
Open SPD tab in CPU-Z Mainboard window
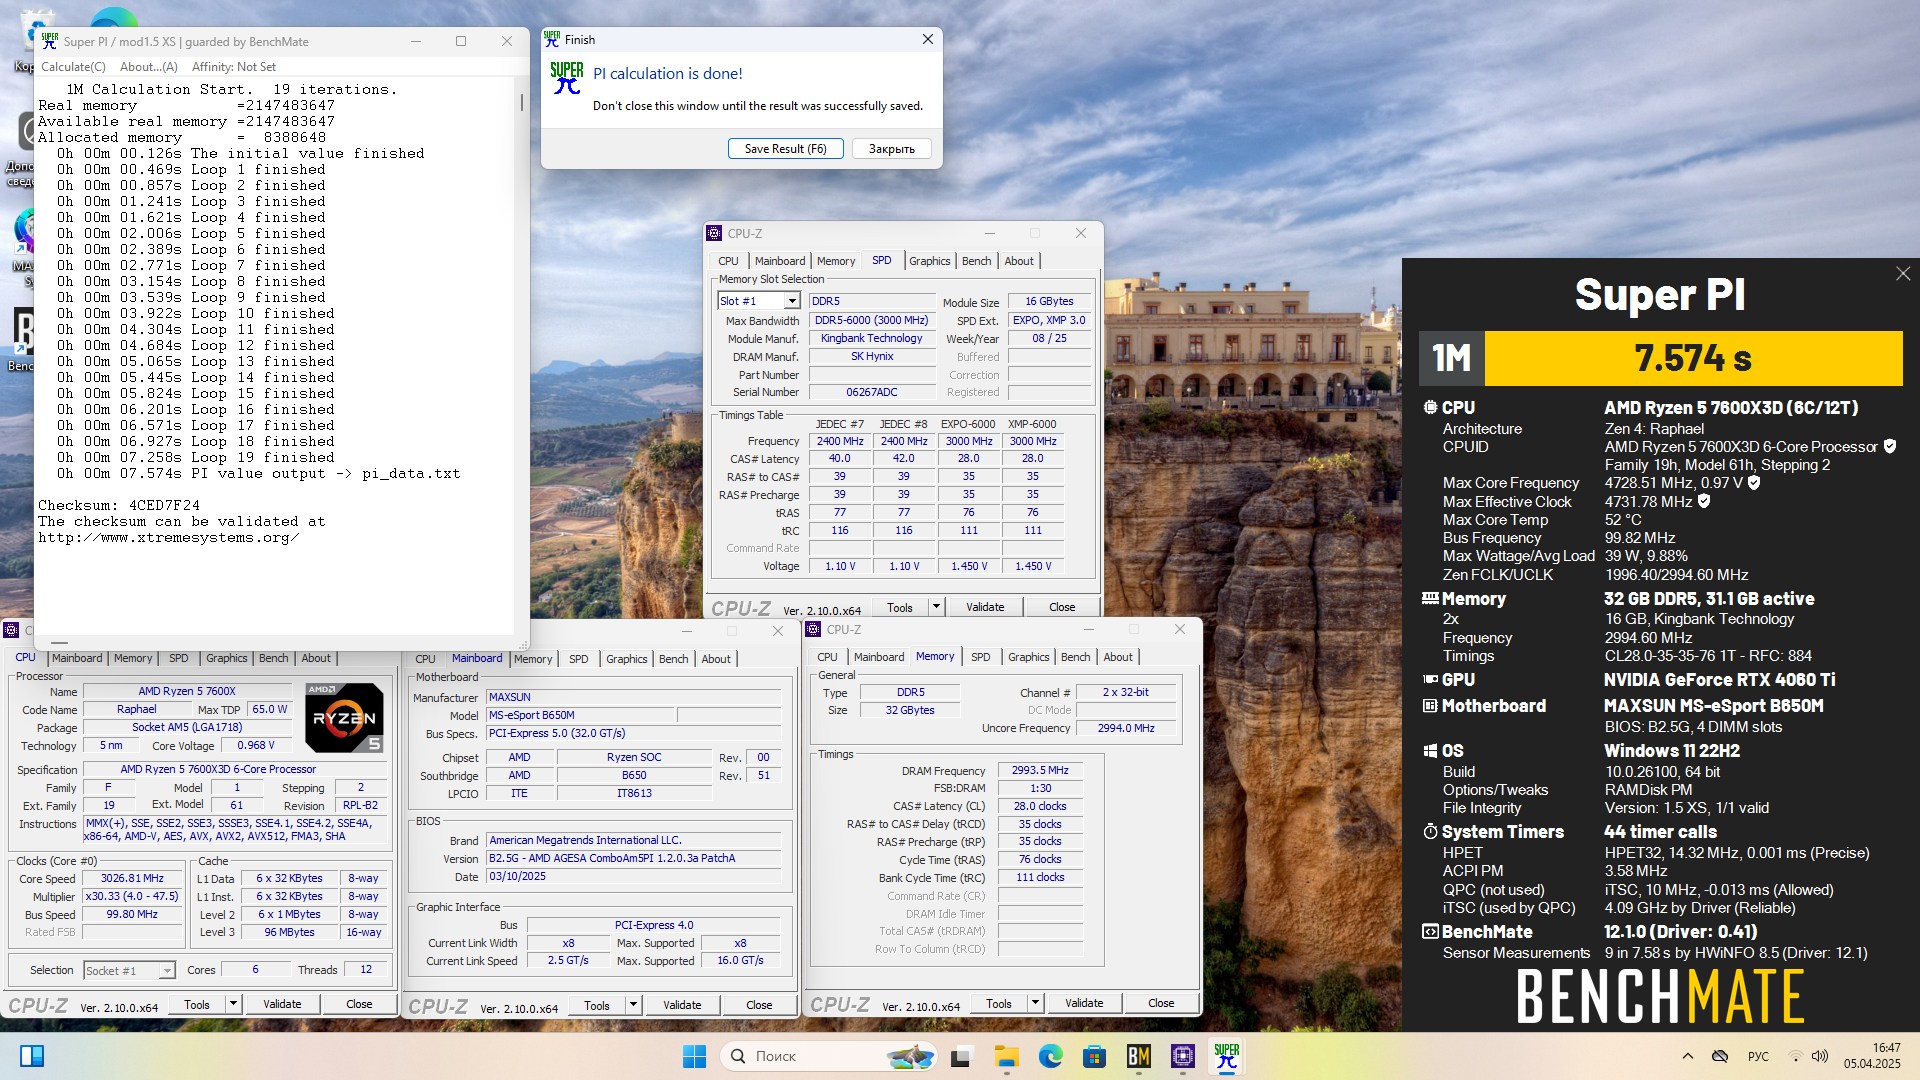tap(578, 659)
